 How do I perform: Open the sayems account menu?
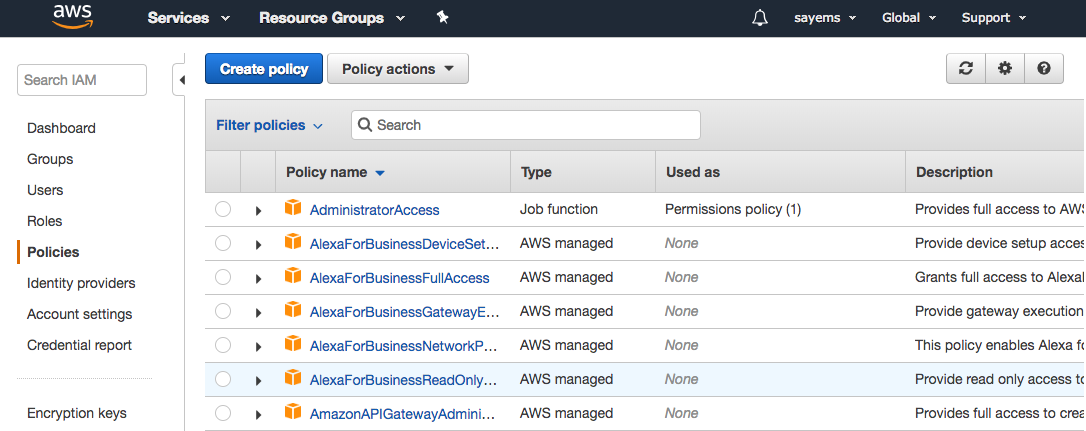(825, 18)
